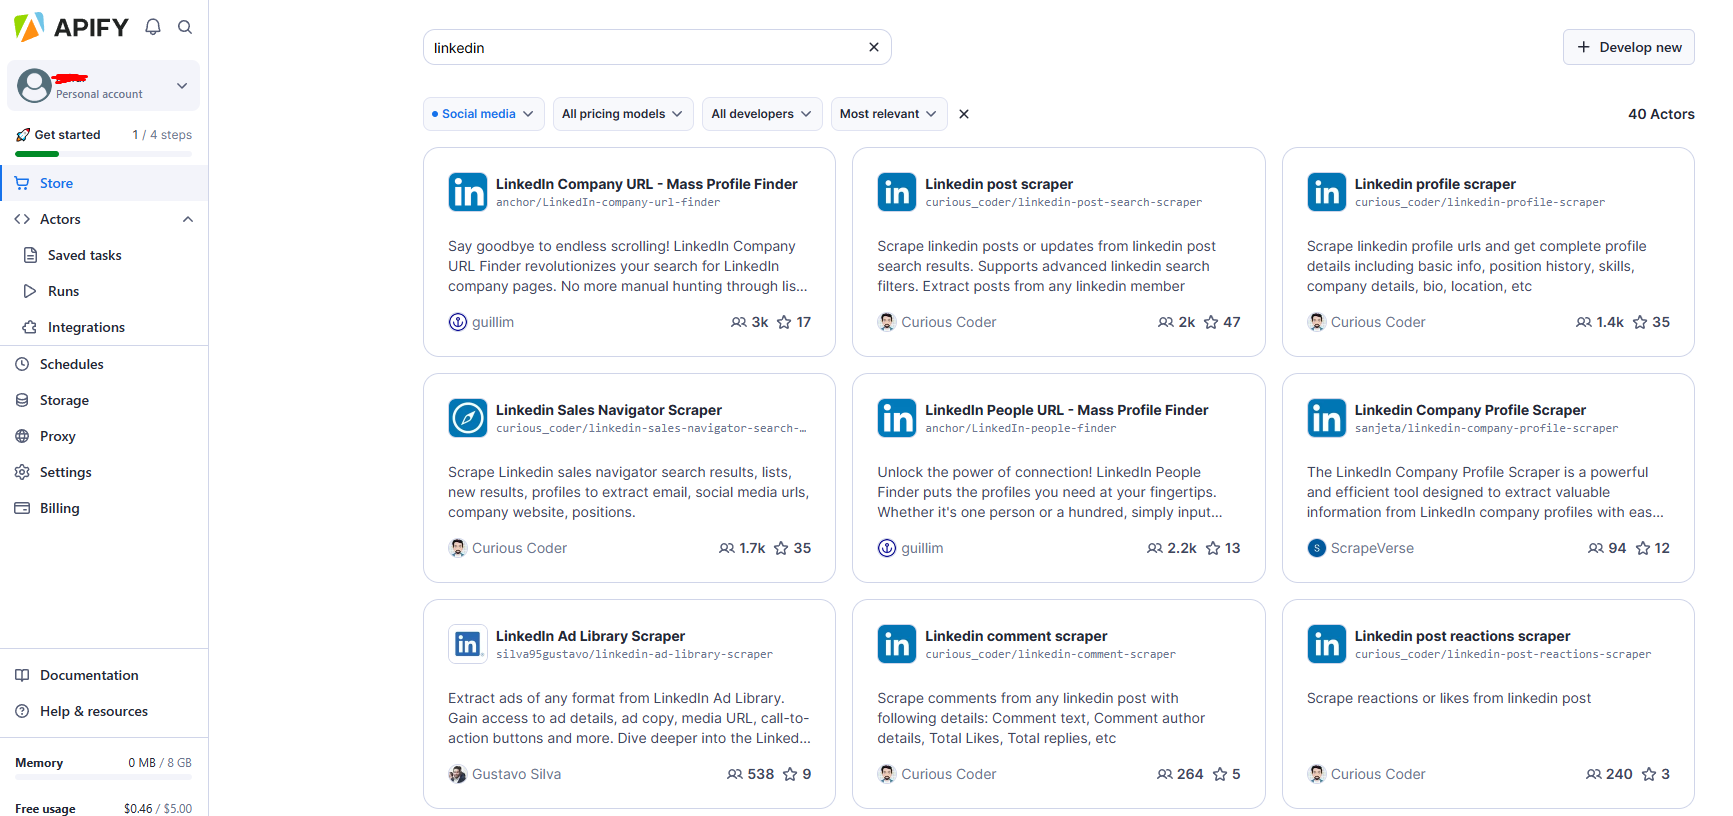Open the Store menu item
This screenshot has width=1733, height=816.
pyautogui.click(x=104, y=183)
